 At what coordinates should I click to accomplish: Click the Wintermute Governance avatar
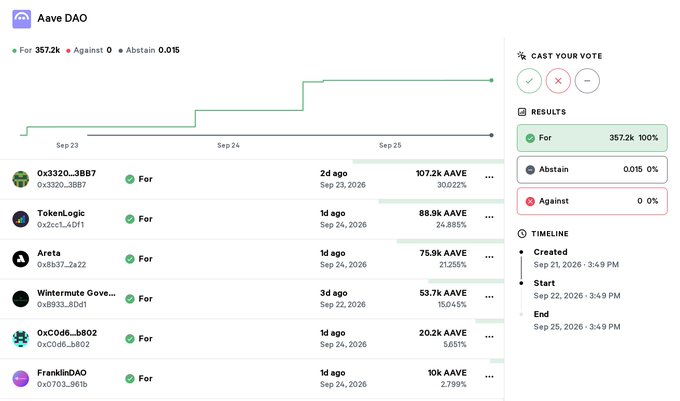20,299
